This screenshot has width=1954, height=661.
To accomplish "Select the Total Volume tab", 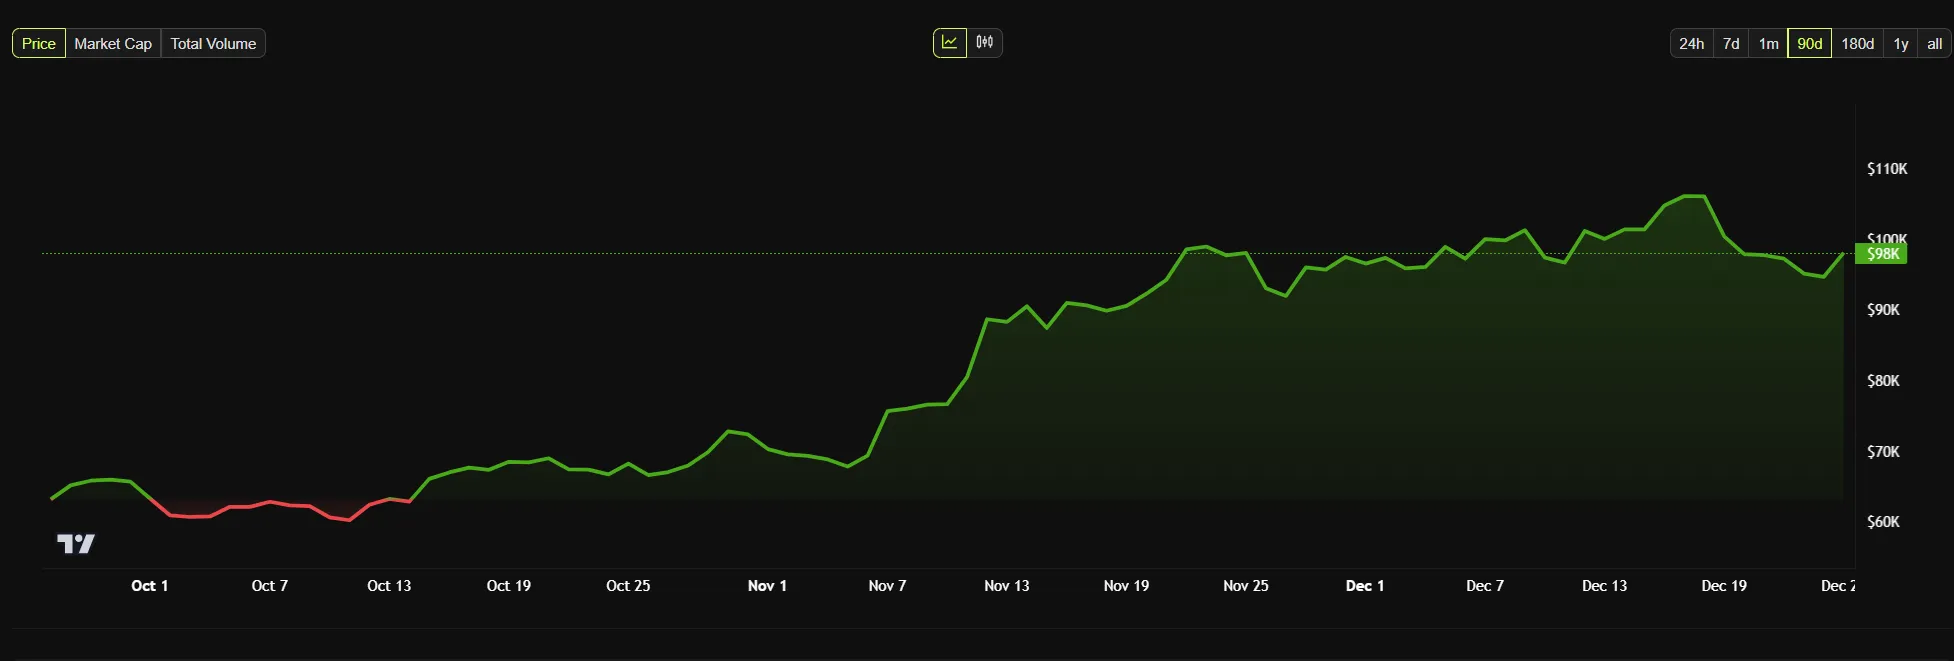I will tap(213, 44).
